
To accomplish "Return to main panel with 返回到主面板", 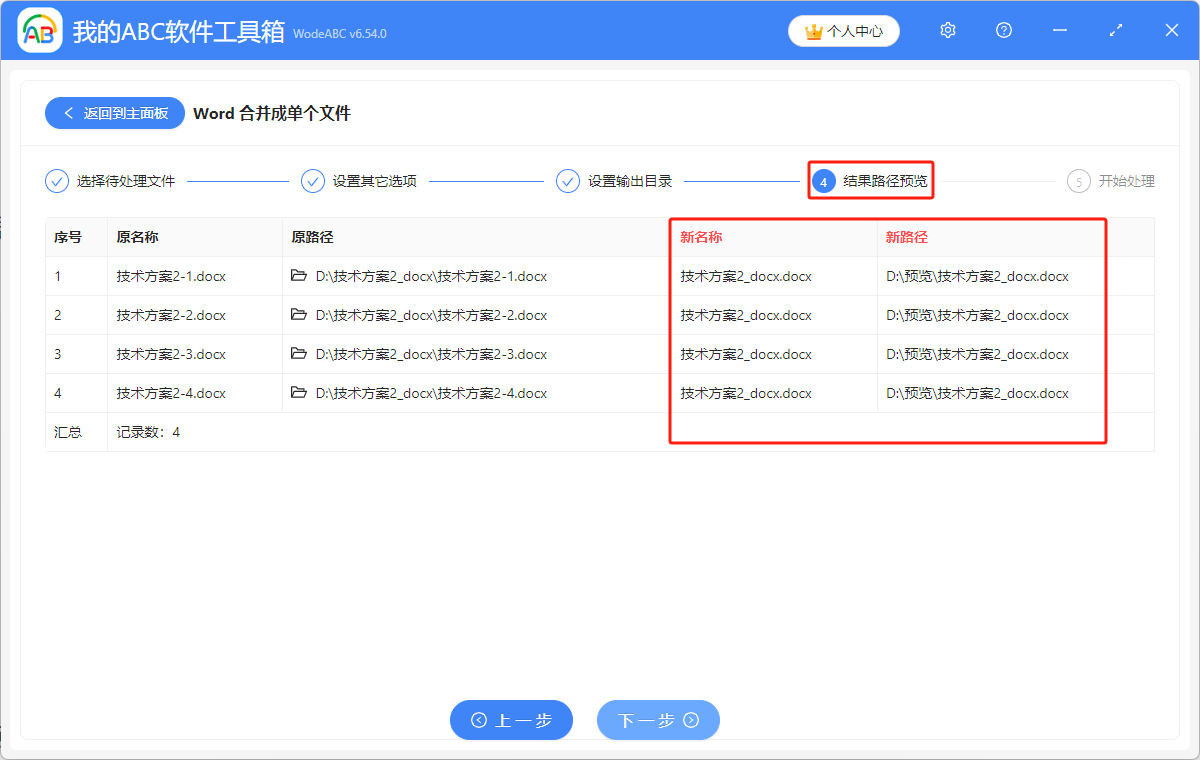I will coord(114,113).
